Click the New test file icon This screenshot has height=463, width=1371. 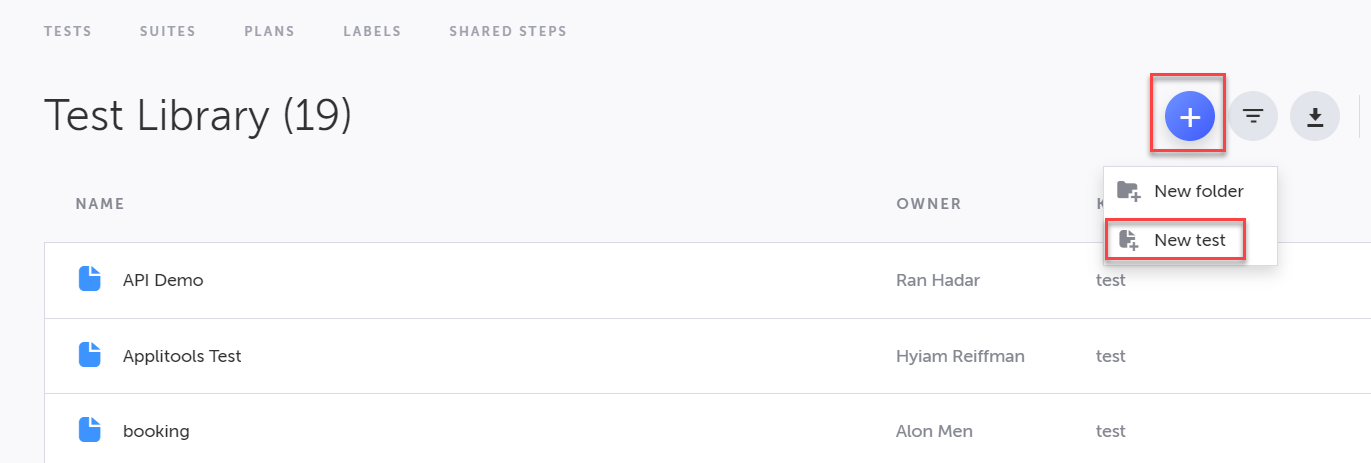click(x=1129, y=240)
